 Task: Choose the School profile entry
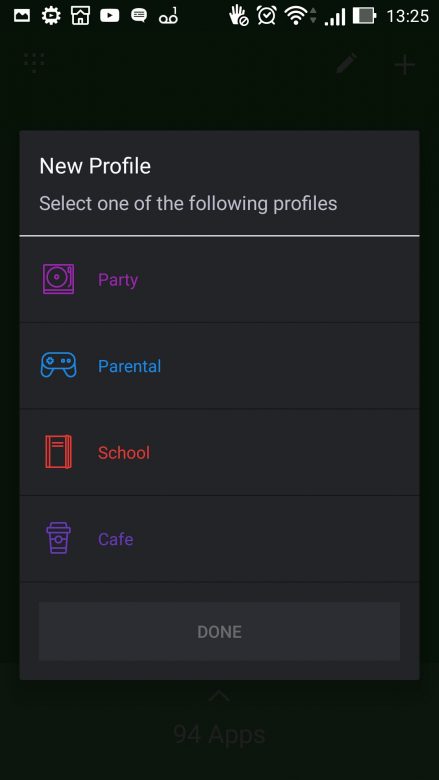tap(219, 452)
